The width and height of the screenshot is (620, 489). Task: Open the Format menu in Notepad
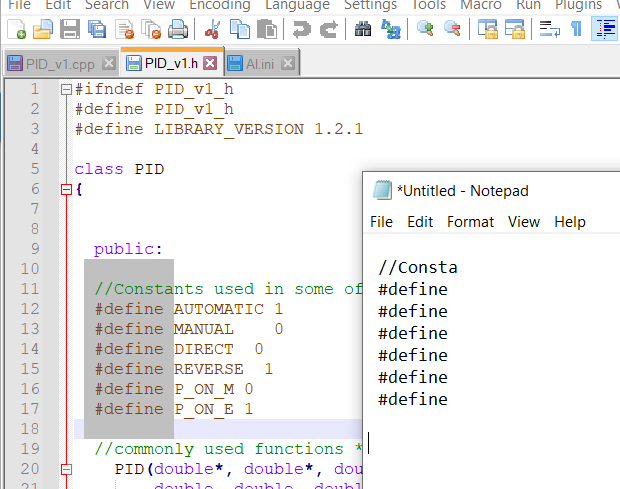pyautogui.click(x=471, y=222)
